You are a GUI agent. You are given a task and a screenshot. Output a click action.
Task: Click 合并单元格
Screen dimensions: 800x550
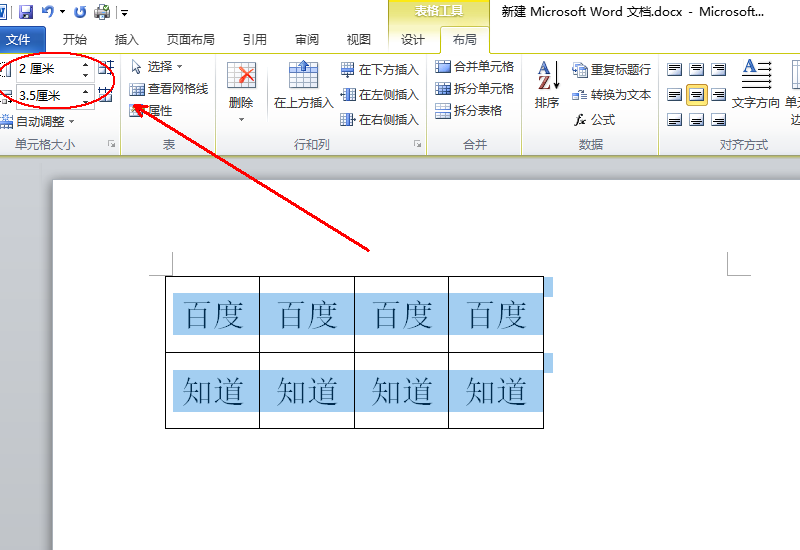[x=474, y=66]
